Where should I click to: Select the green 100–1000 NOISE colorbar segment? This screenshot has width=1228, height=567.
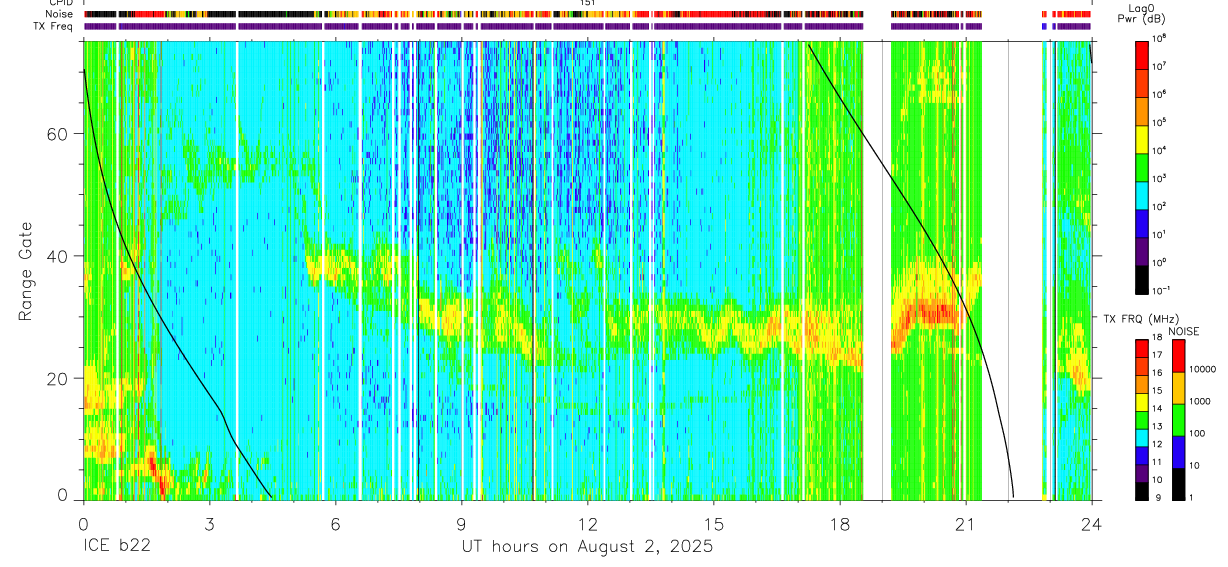[1177, 420]
